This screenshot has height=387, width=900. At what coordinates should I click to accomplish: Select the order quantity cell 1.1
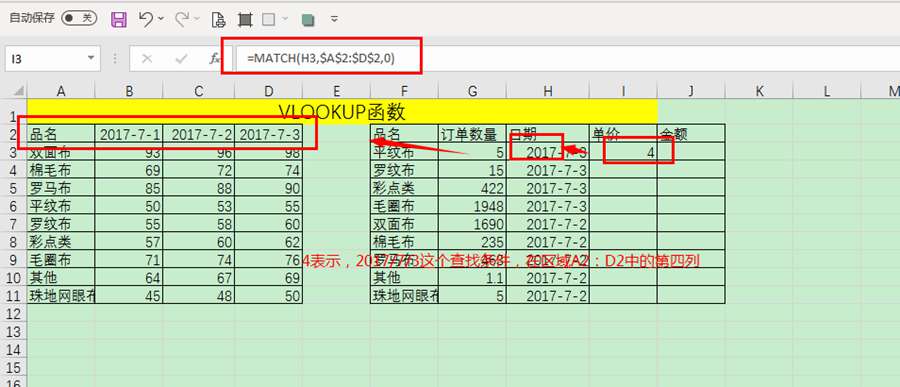pyautogui.click(x=472, y=277)
